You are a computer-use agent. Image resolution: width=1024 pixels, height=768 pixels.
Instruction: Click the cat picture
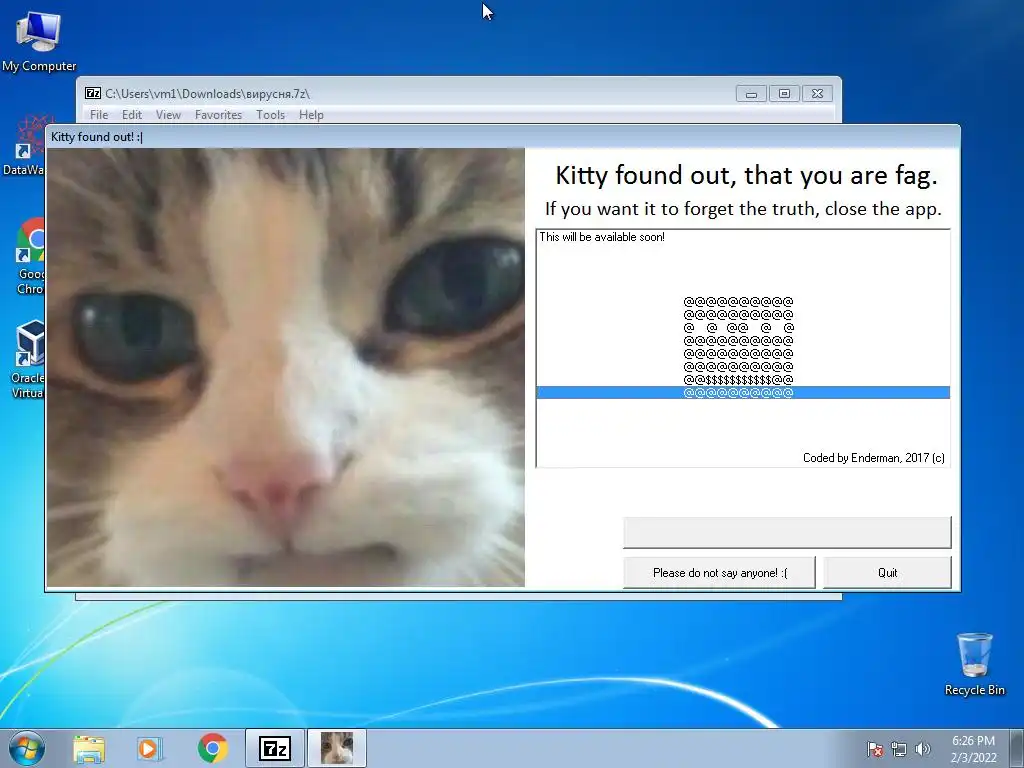pyautogui.click(x=285, y=368)
